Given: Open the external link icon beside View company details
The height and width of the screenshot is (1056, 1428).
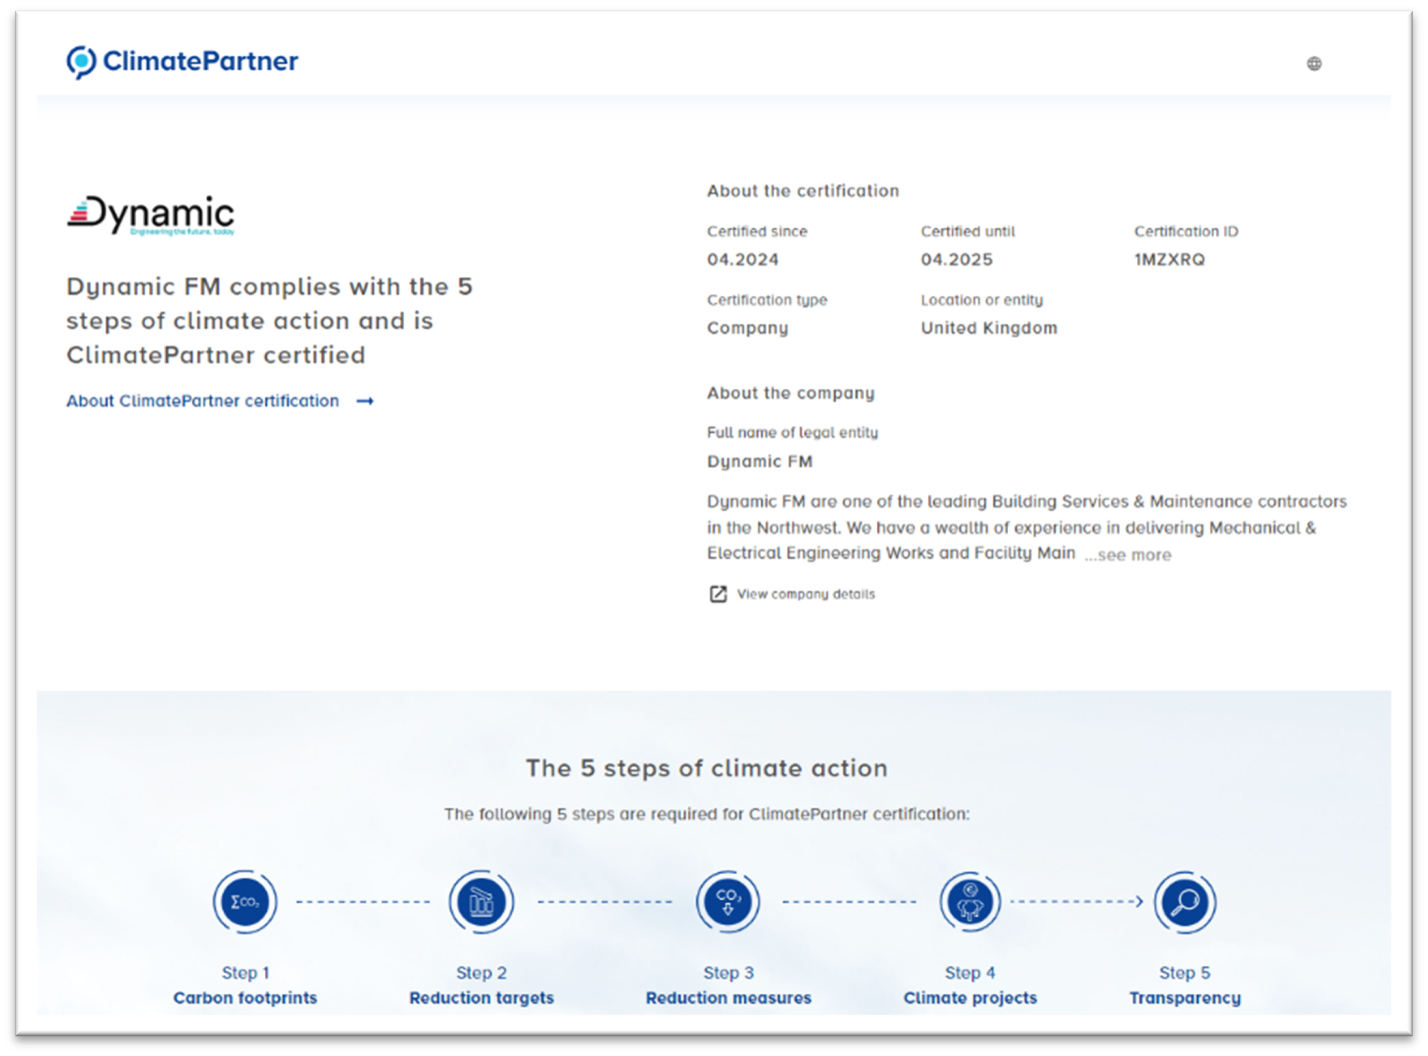Looking at the screenshot, I should [x=717, y=593].
